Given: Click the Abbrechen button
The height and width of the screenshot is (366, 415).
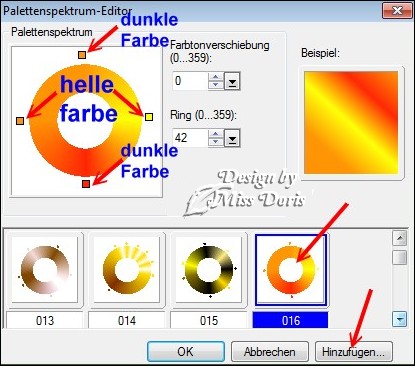Looking at the screenshot, I should click(x=269, y=352).
